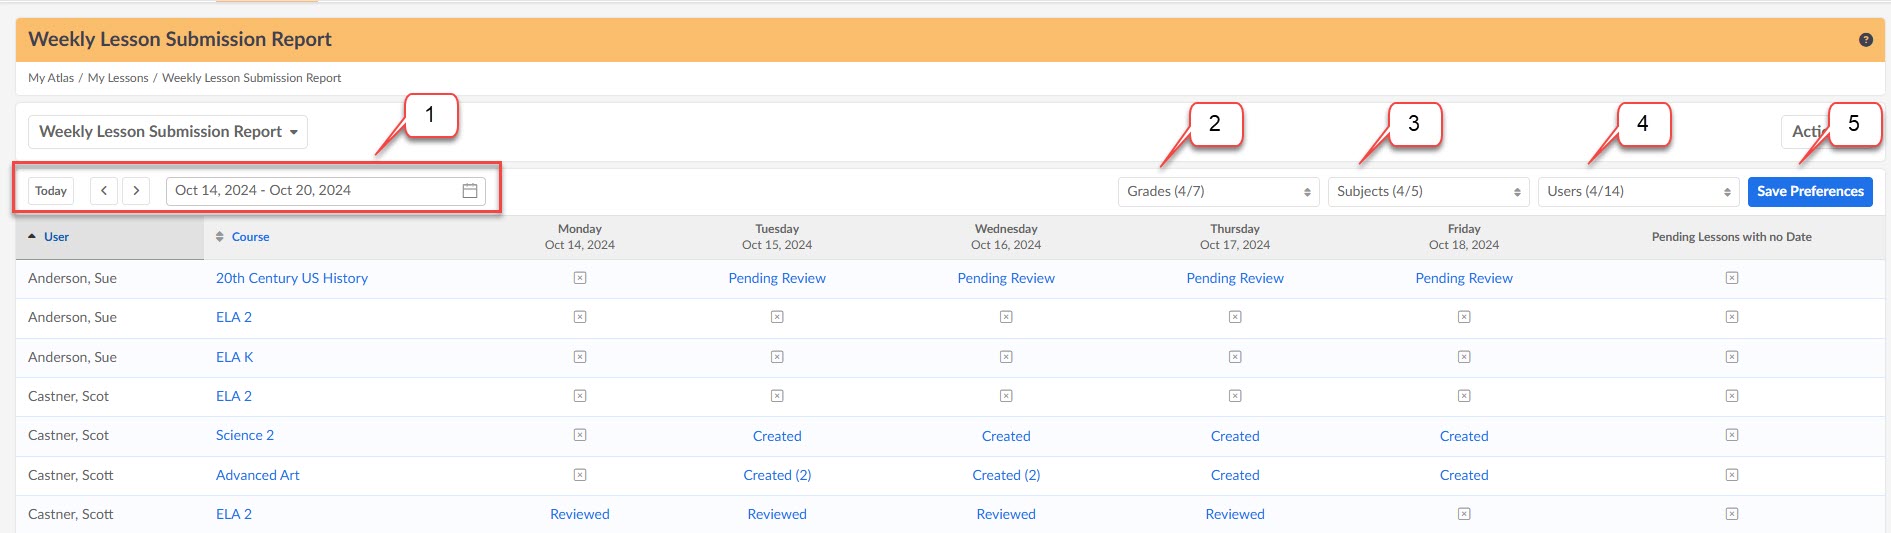Go to My Atlas breadcrumb
This screenshot has height=533, width=1891.
pos(51,78)
